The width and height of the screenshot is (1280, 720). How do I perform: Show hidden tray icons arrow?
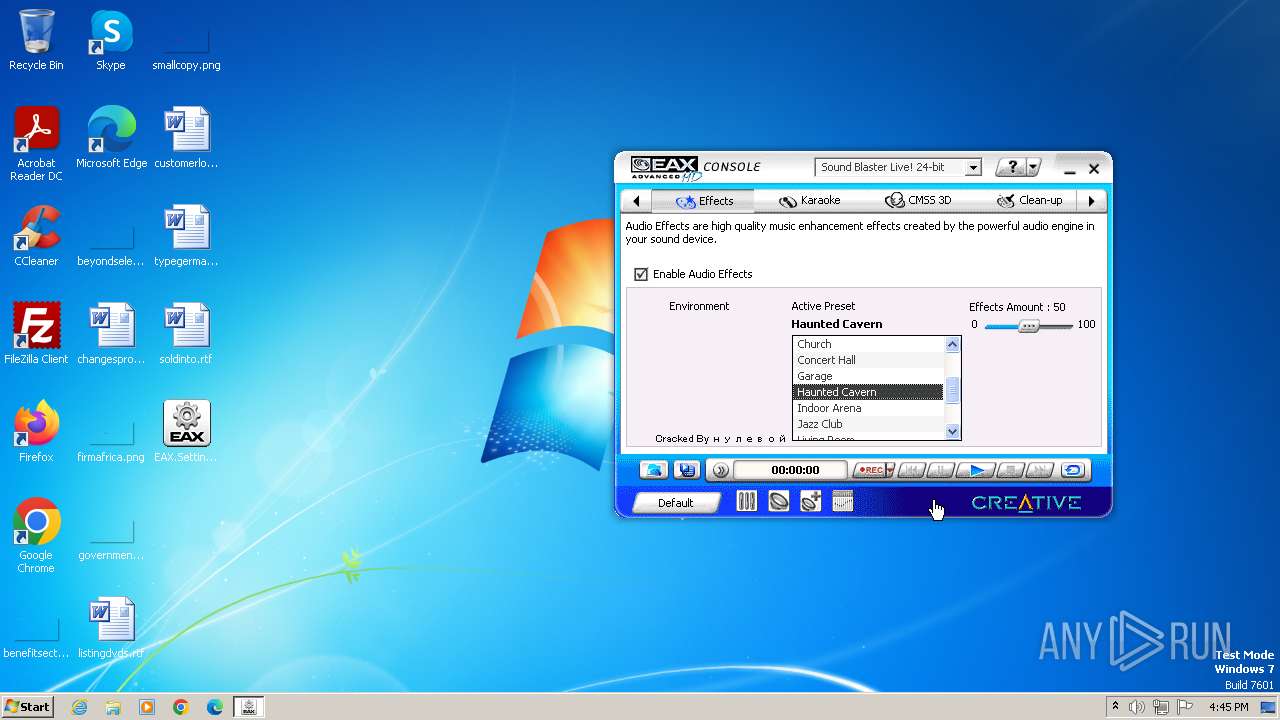(x=1115, y=707)
